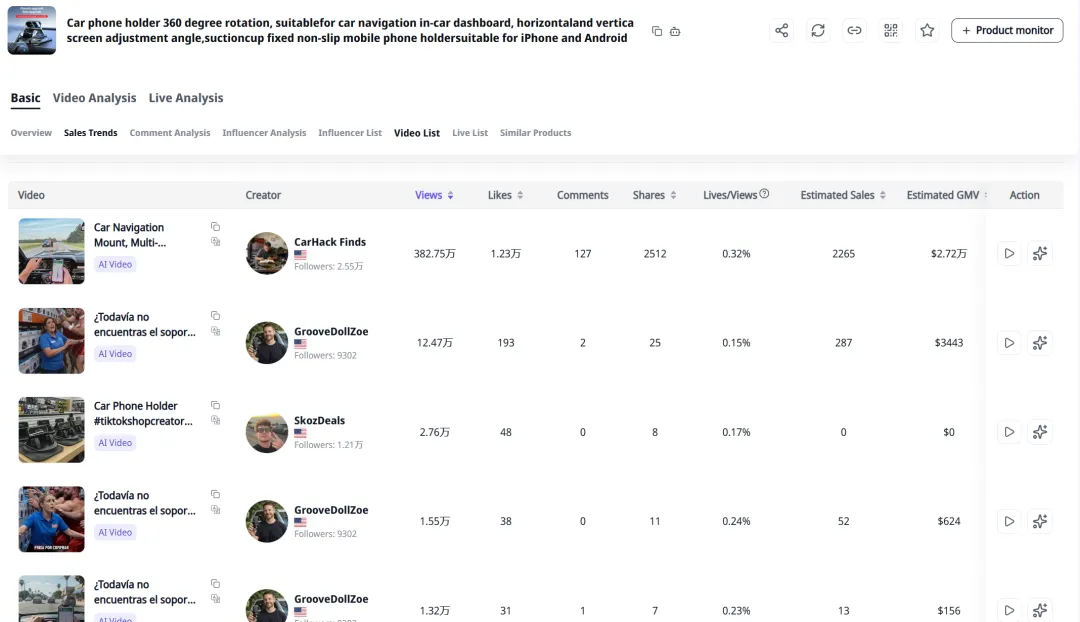This screenshot has width=1080, height=622.
Task: Copy the Car Navigation Mount video title
Action: coord(216,227)
